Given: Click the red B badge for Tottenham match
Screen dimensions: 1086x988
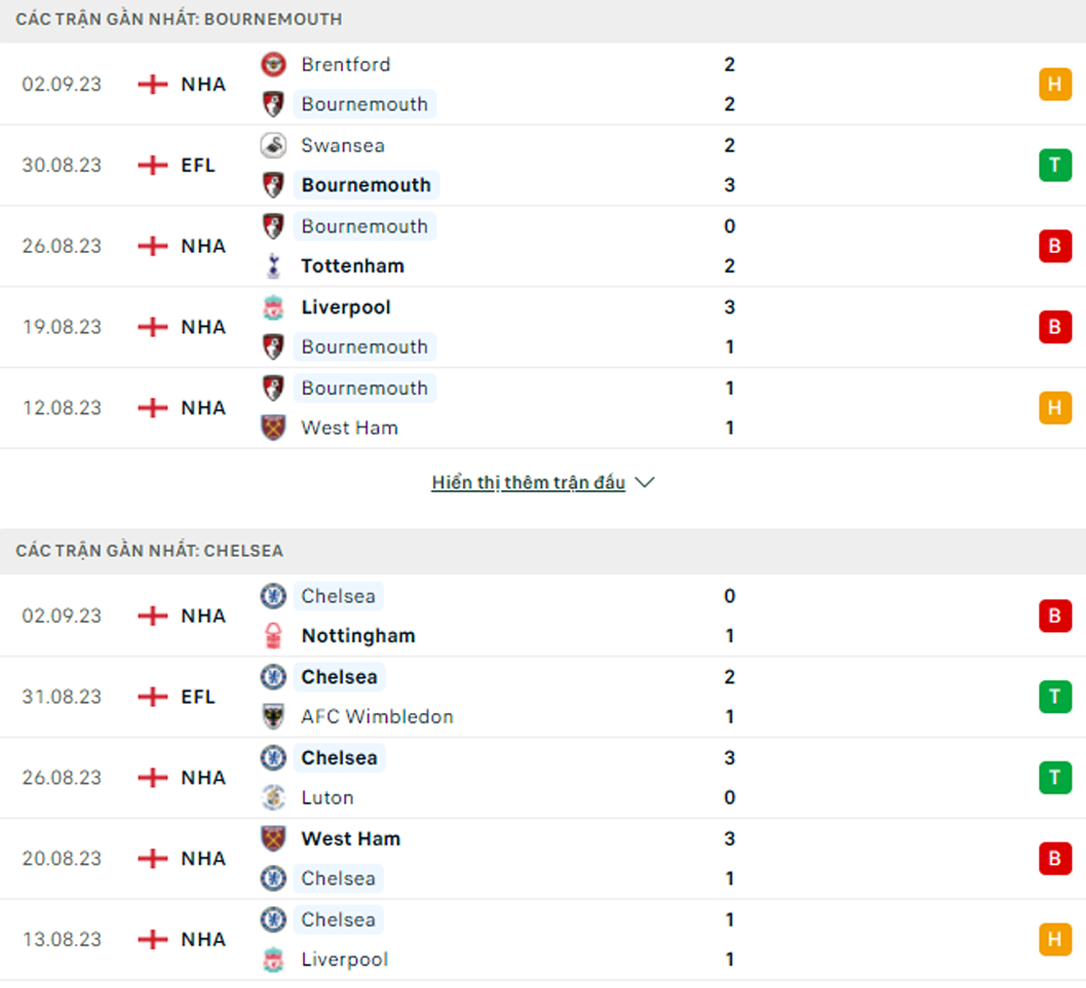Looking at the screenshot, I should tap(1055, 246).
